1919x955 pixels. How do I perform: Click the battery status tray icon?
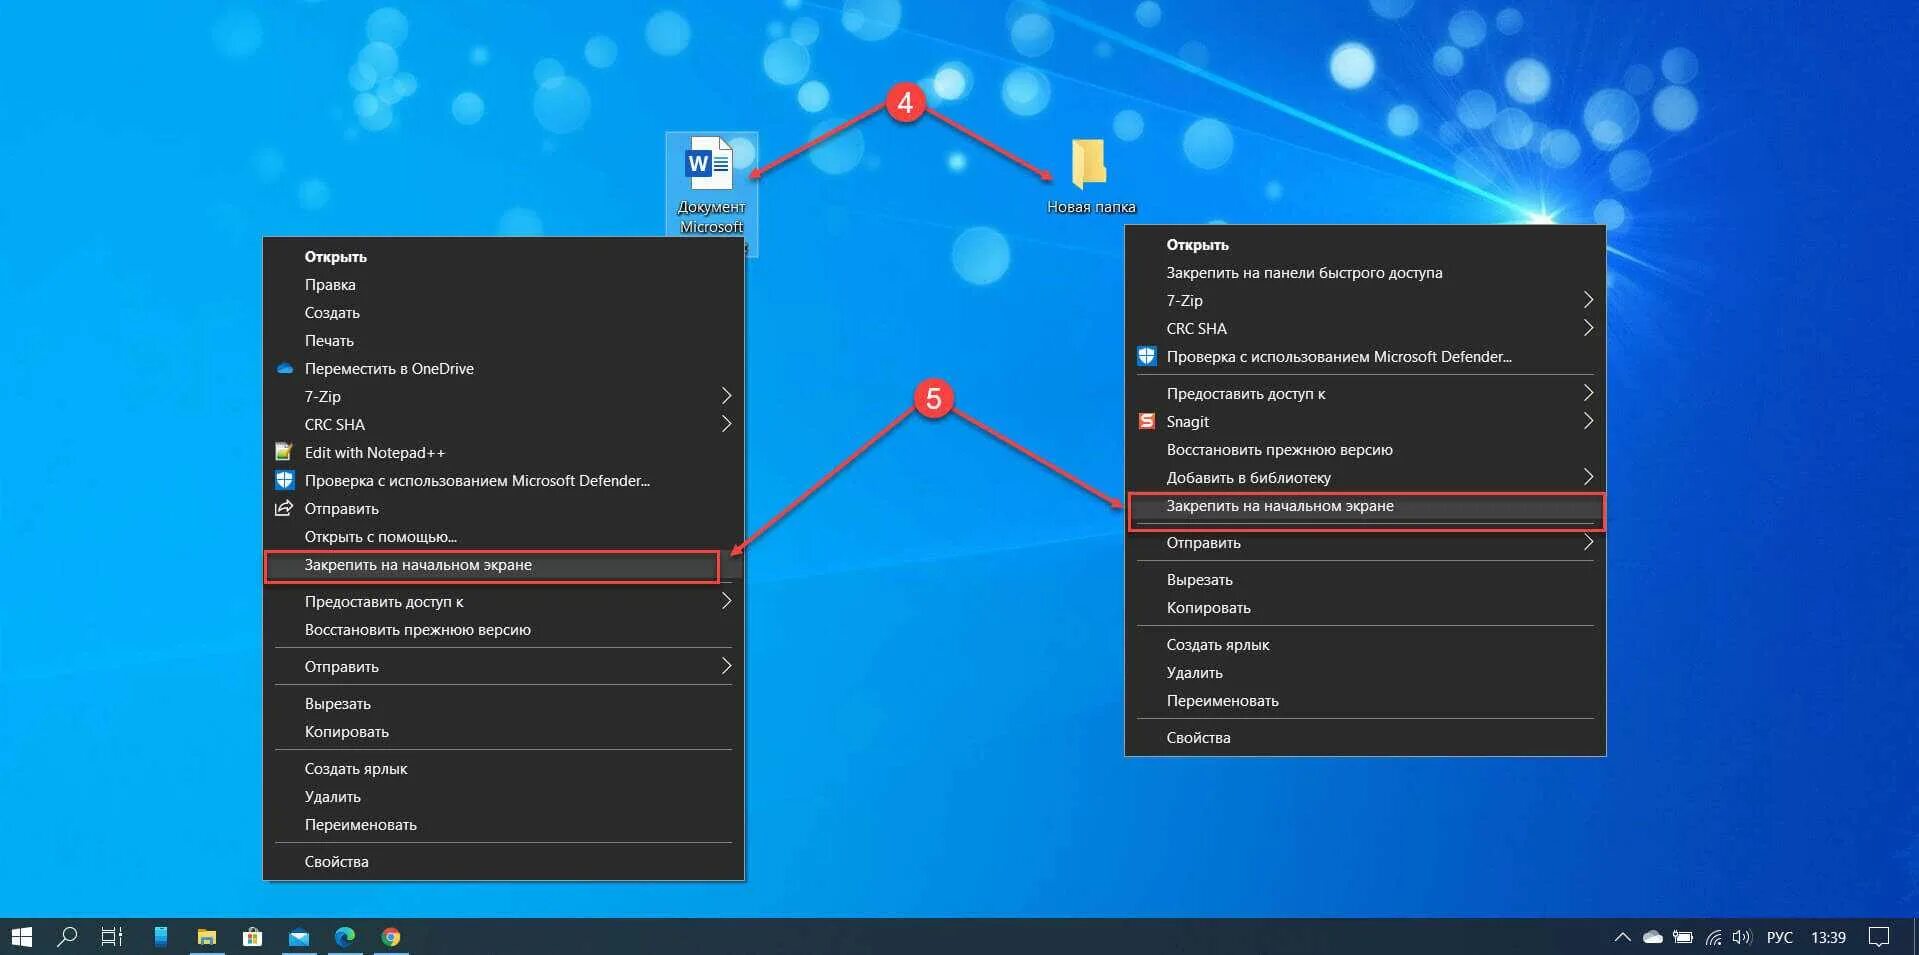[x=1683, y=937]
